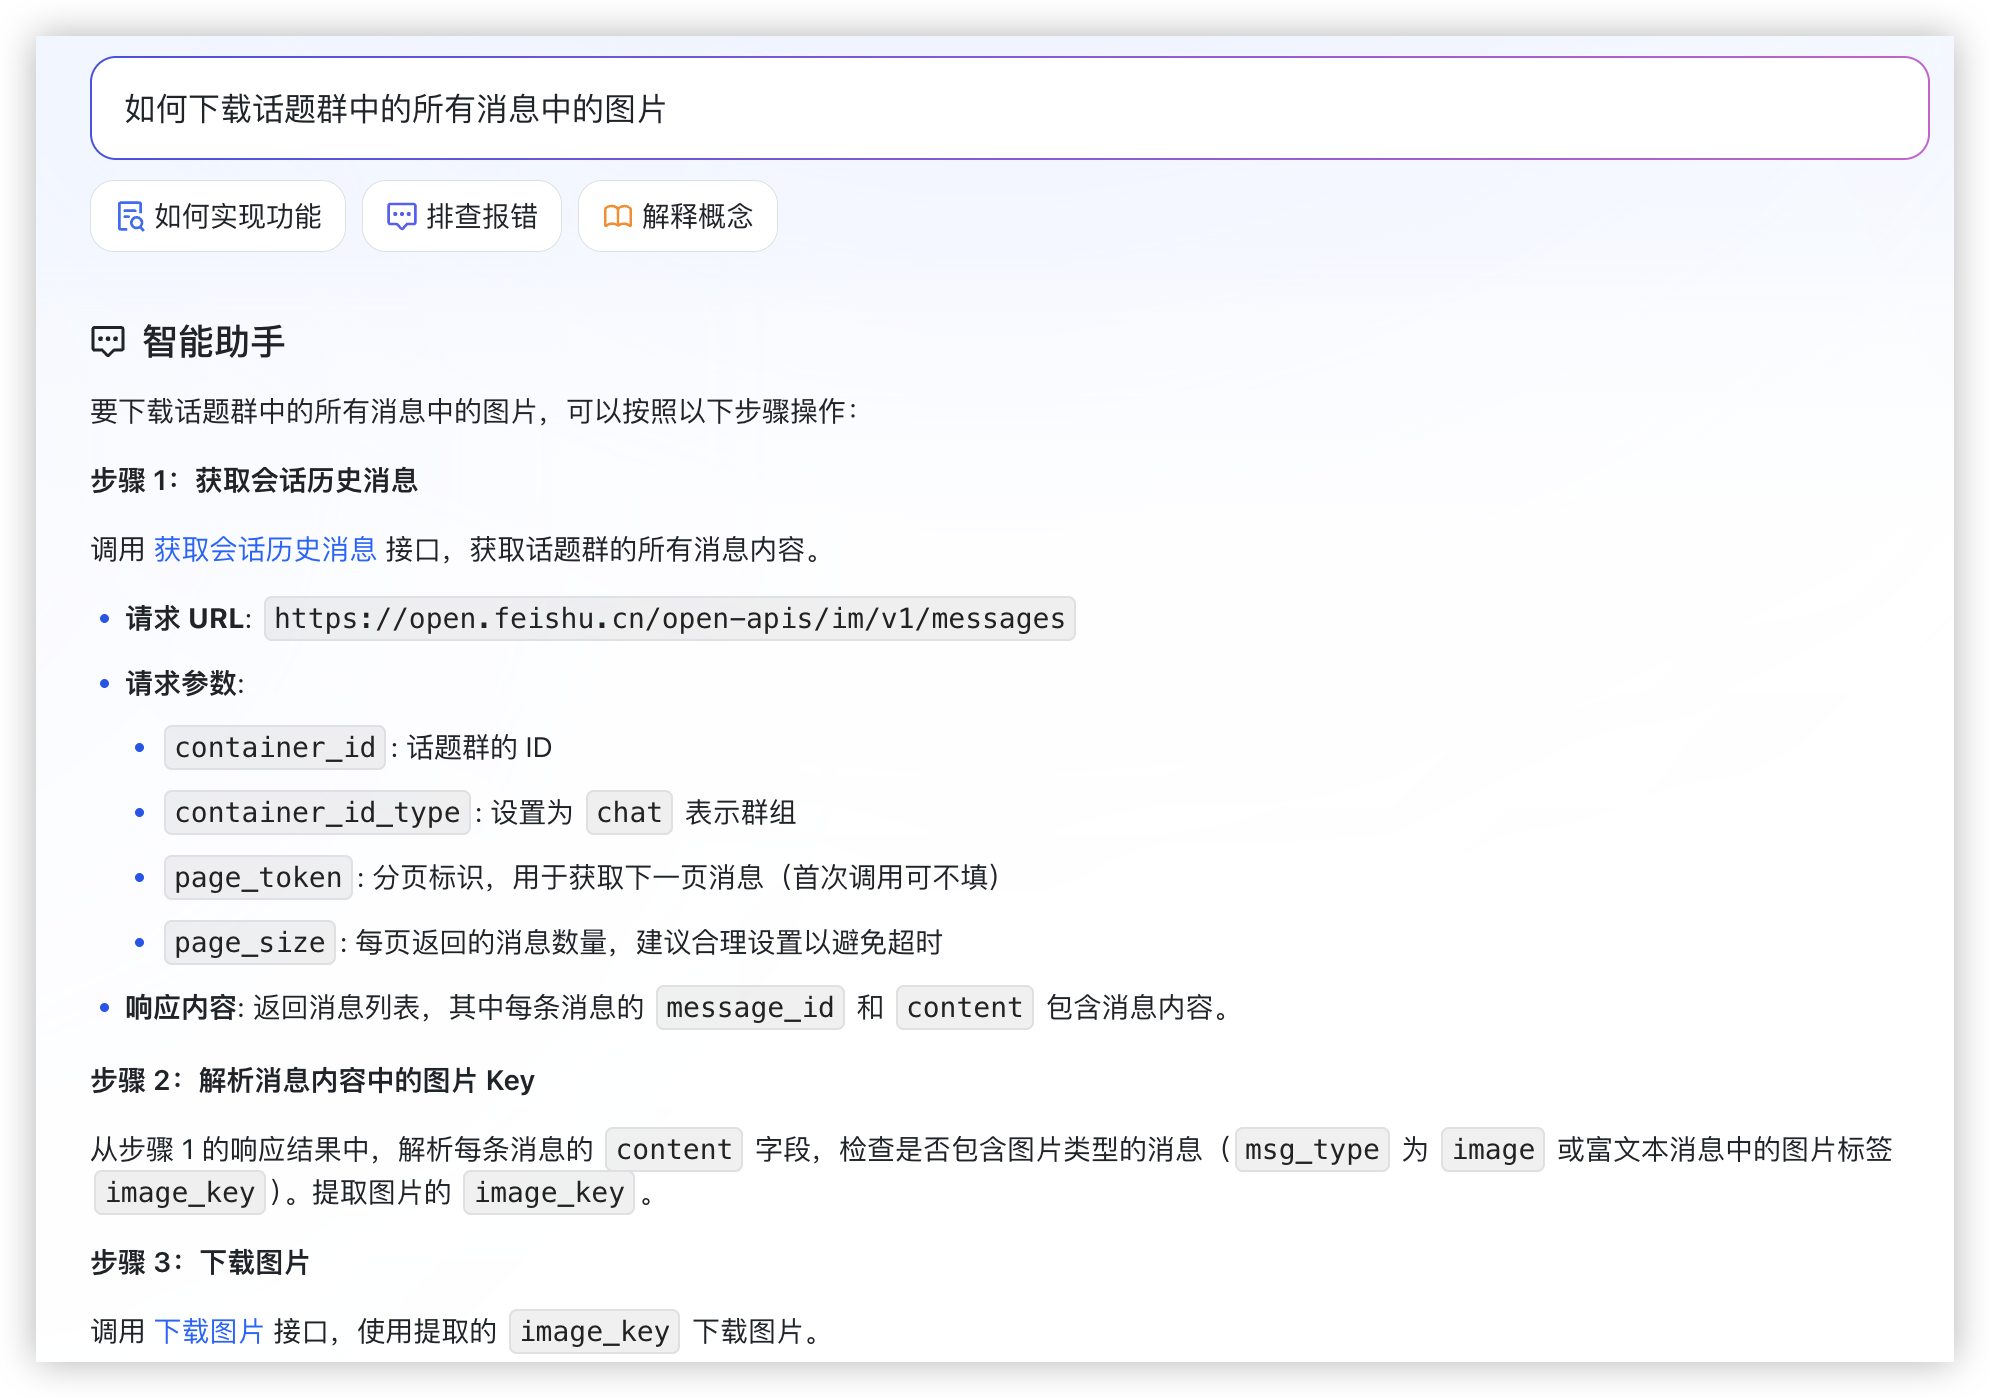Click the 排查报错 chat bubble icon
Image resolution: width=1990 pixels, height=1398 pixels.
[x=401, y=216]
